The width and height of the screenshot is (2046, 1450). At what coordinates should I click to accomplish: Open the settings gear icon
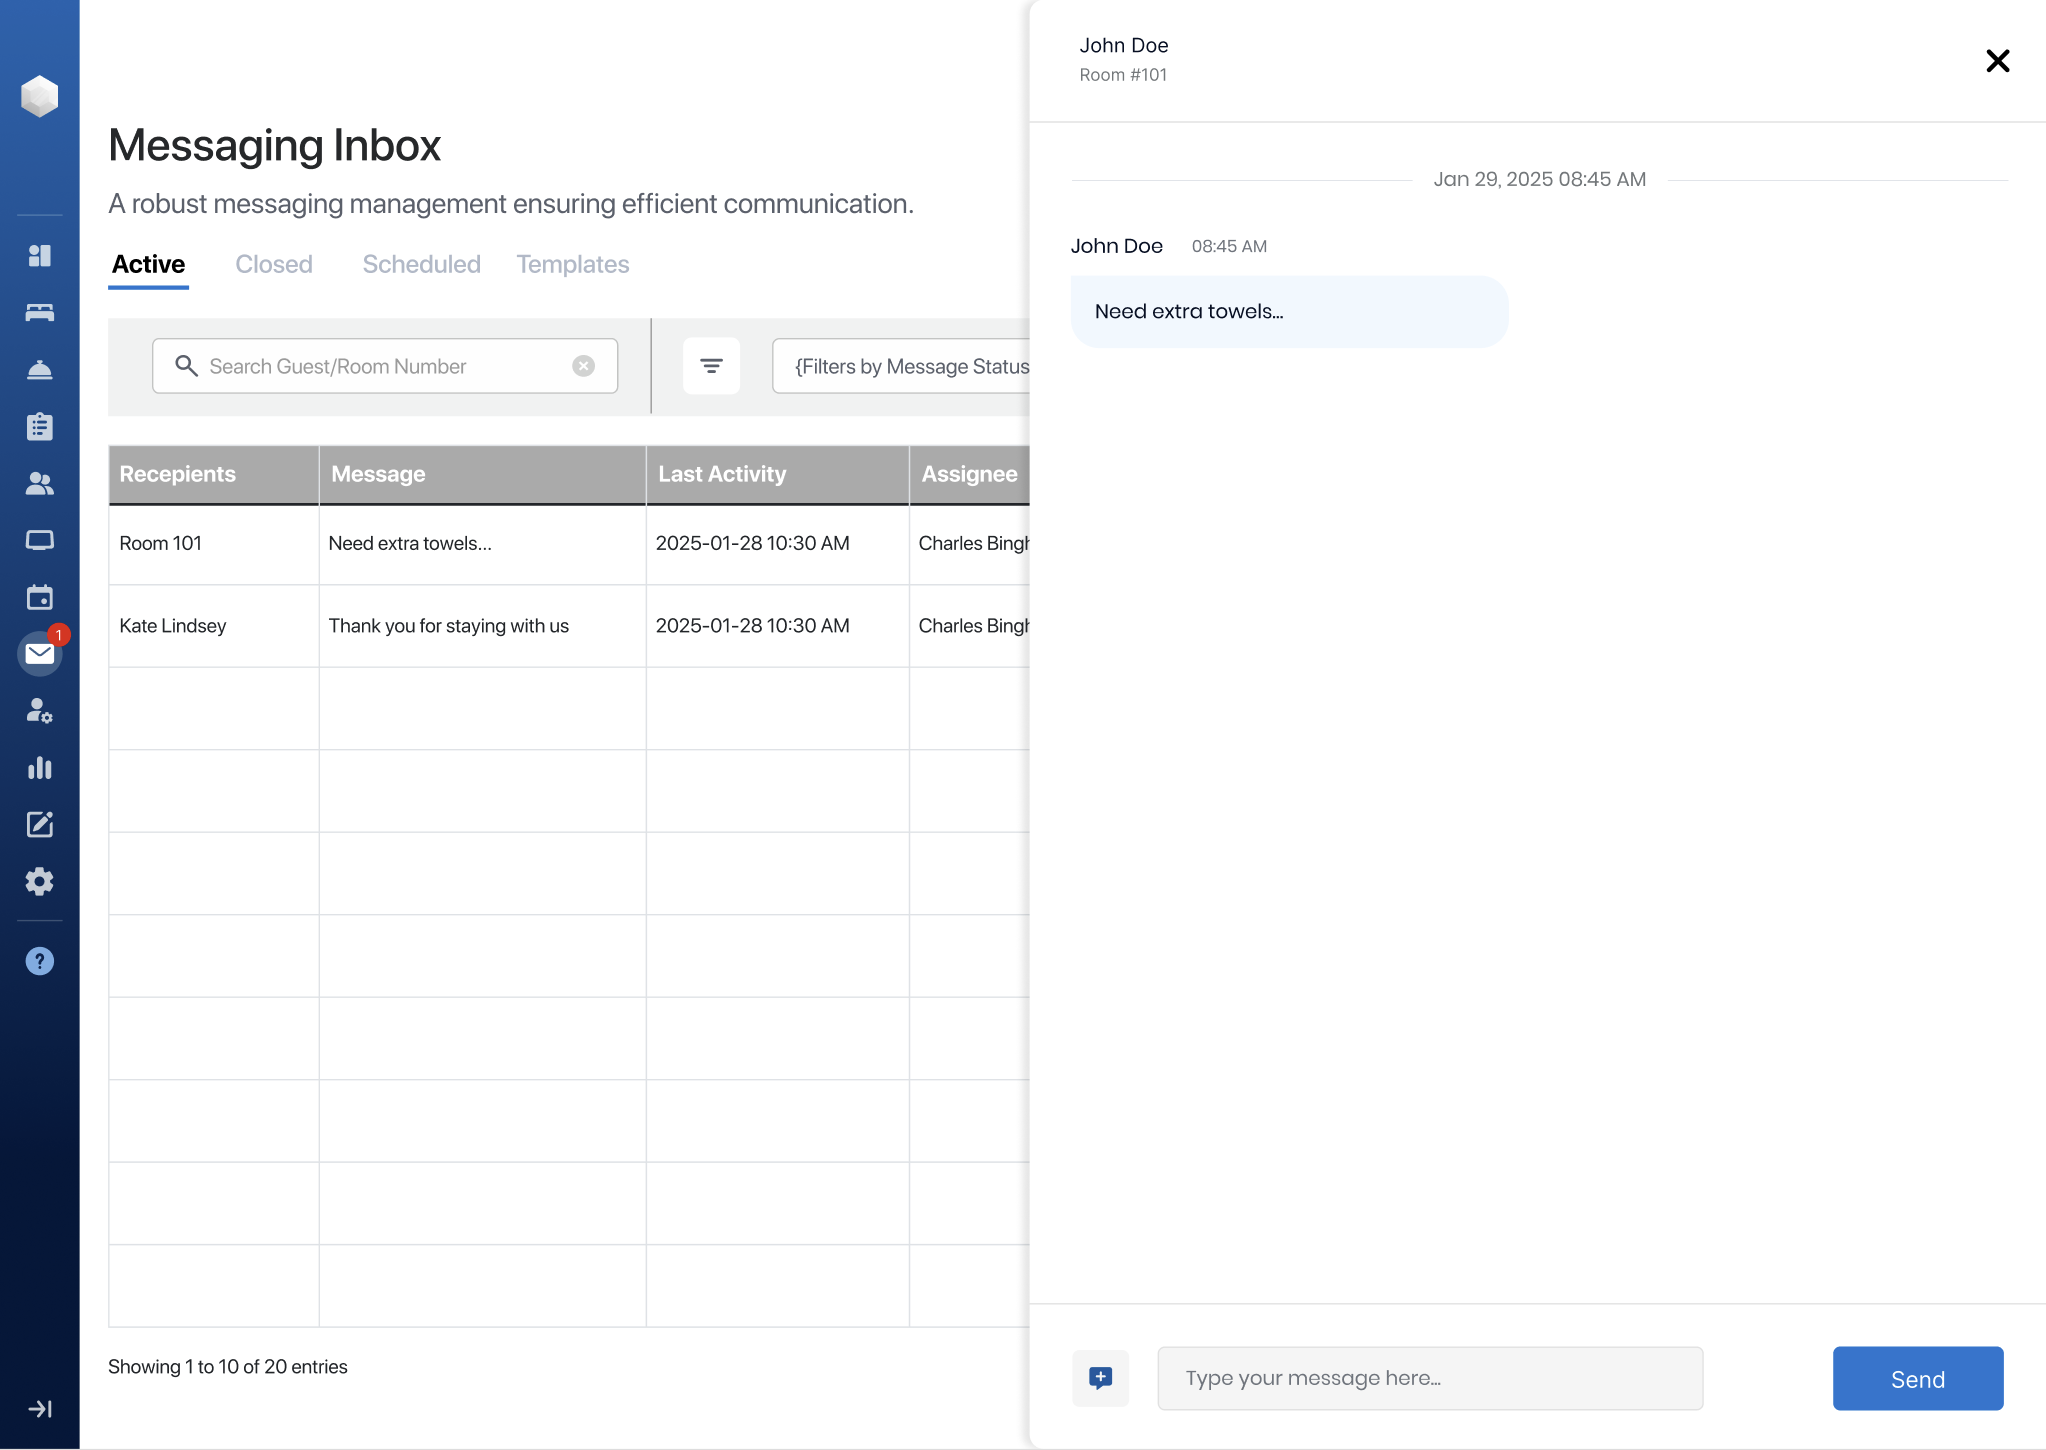pyautogui.click(x=40, y=882)
